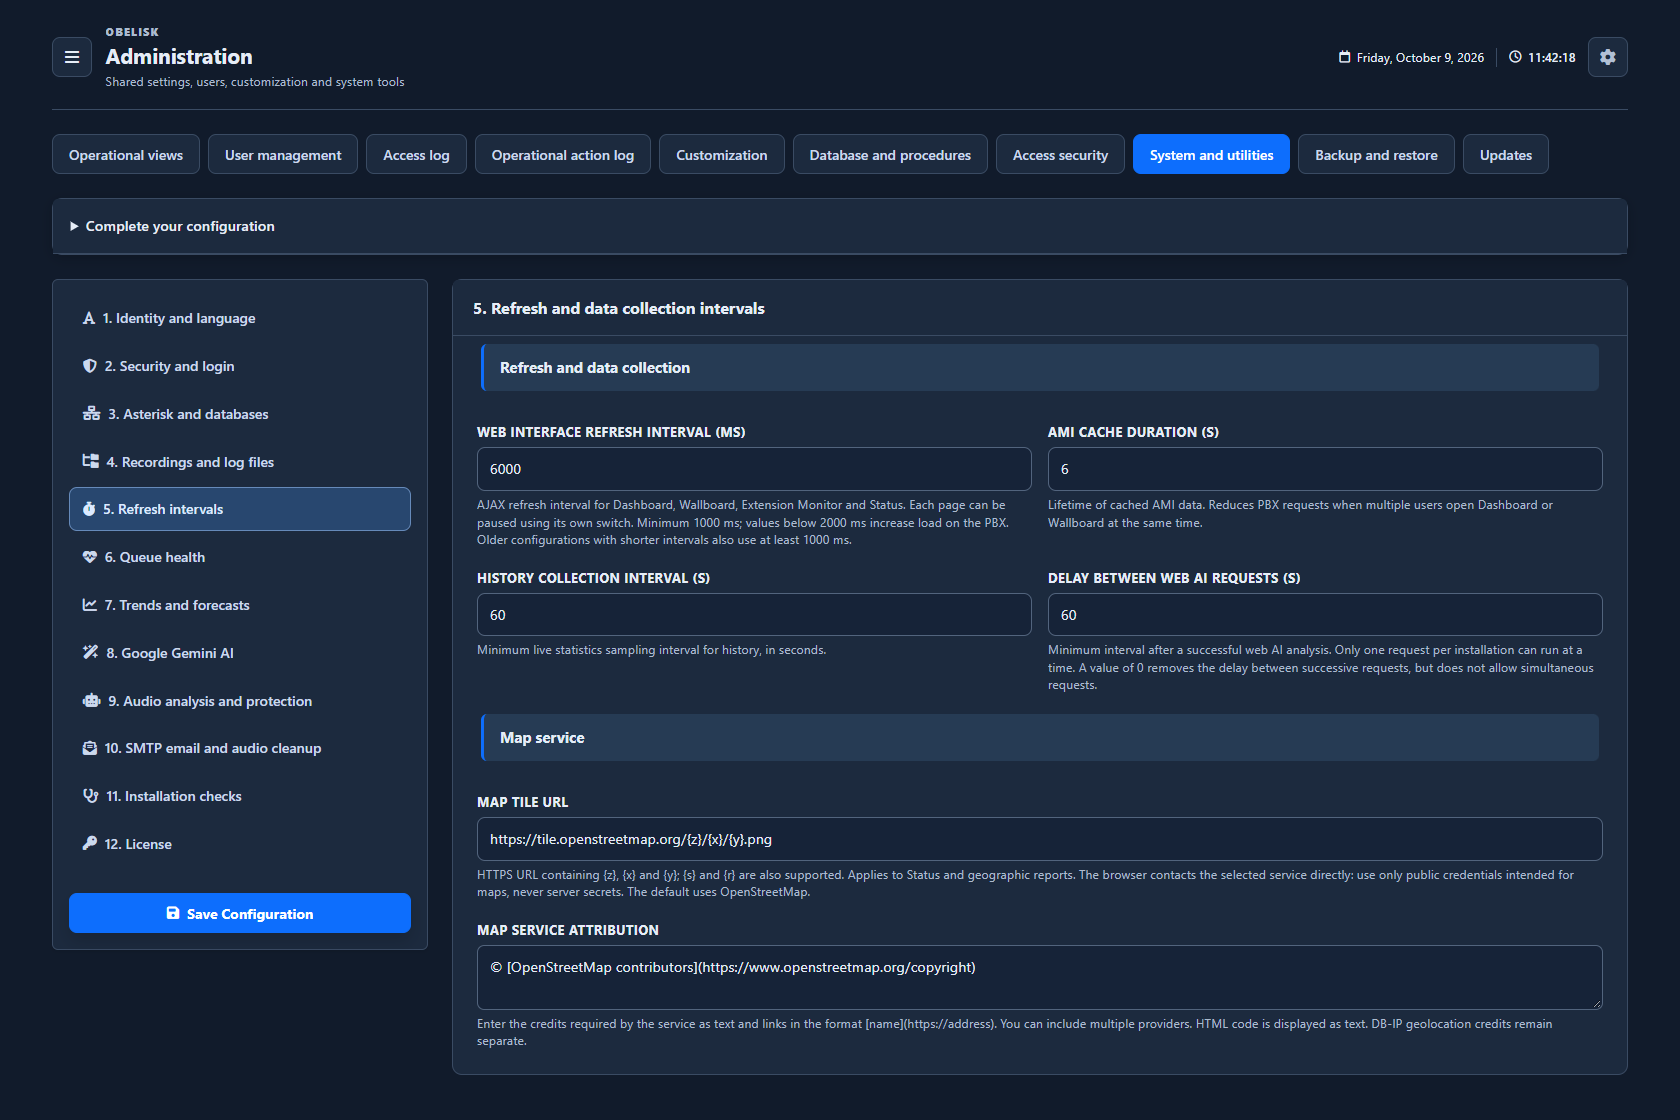Click the floppy disk icon on Save Configuration
Viewport: 1680px width, 1120px height.
[x=173, y=913]
